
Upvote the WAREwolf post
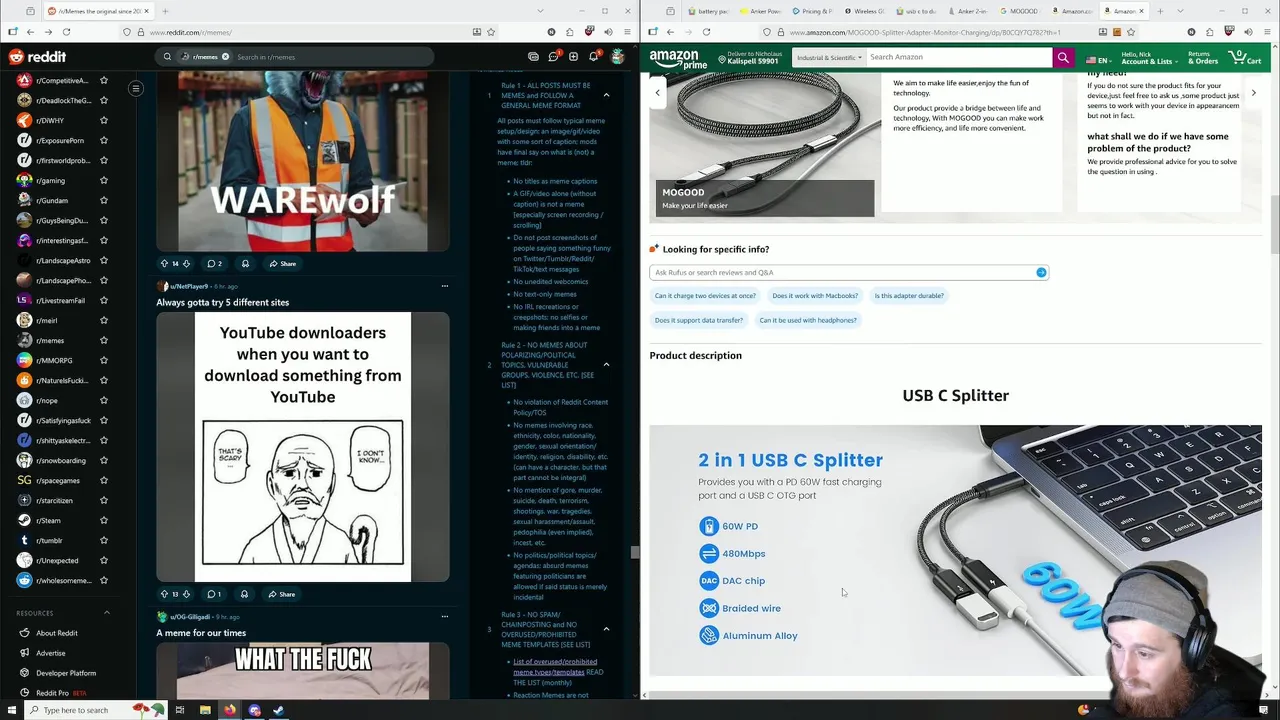pos(164,263)
